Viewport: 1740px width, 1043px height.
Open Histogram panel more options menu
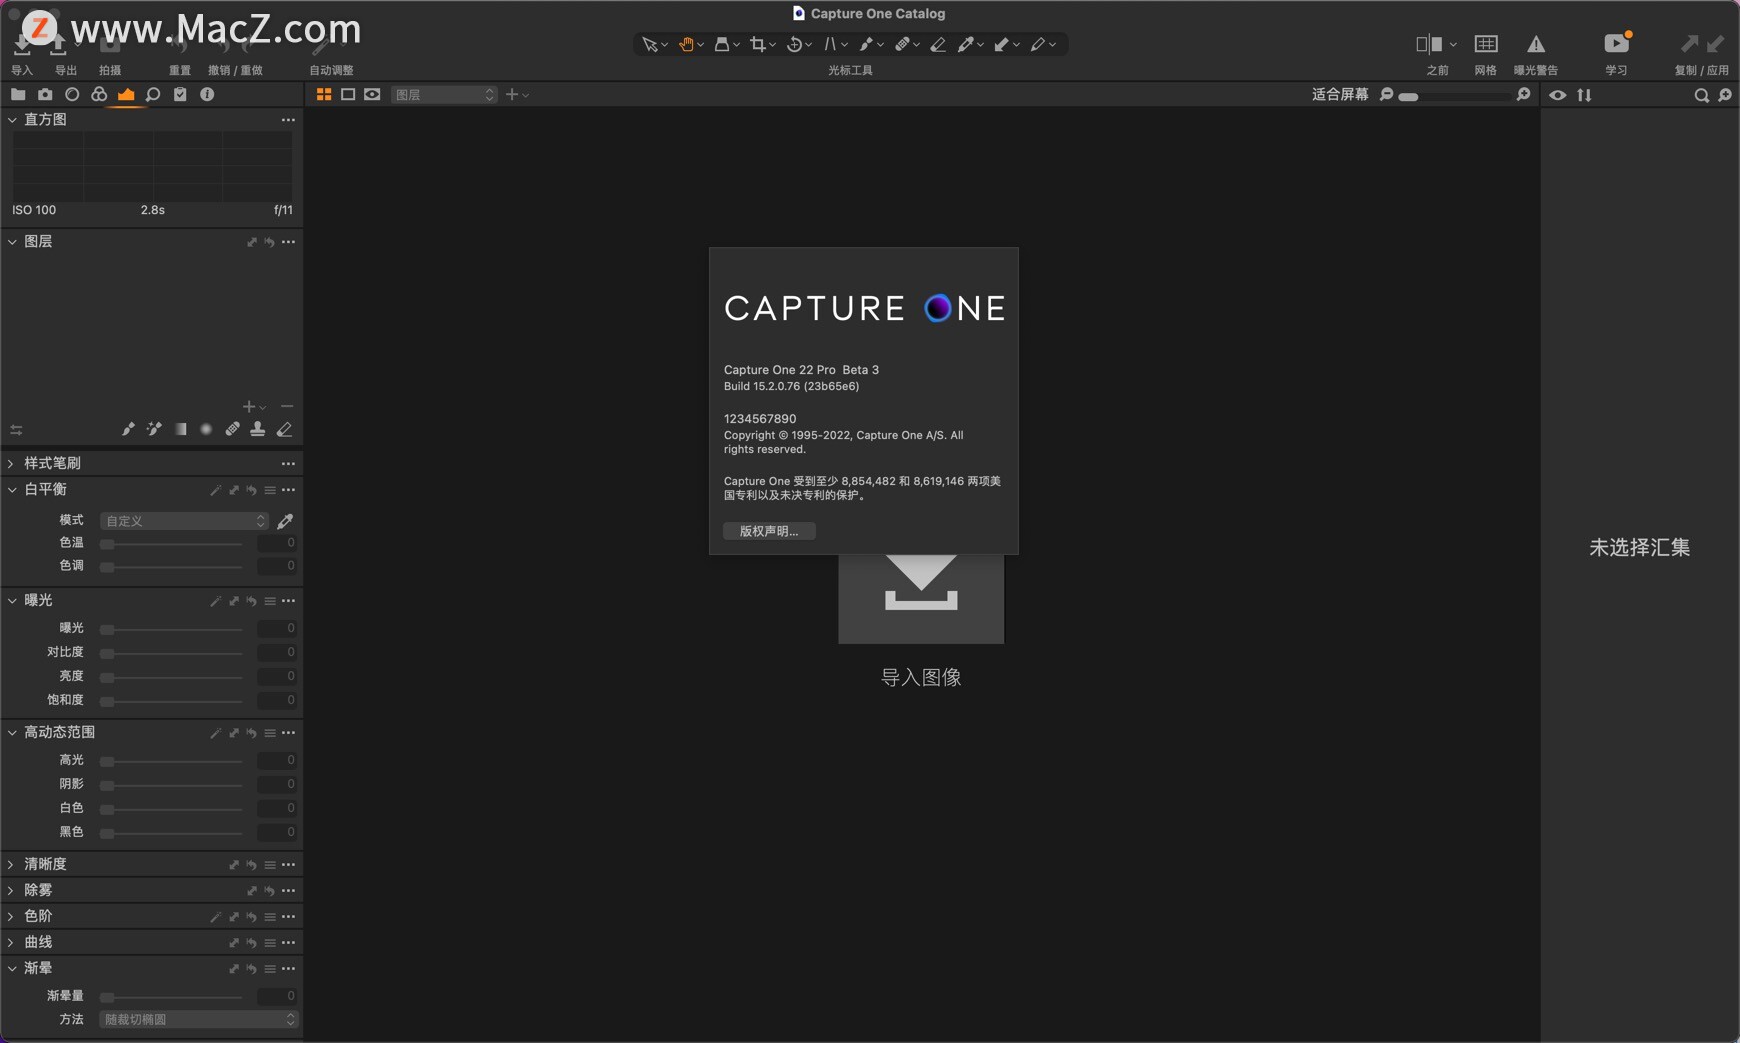pyautogui.click(x=288, y=119)
